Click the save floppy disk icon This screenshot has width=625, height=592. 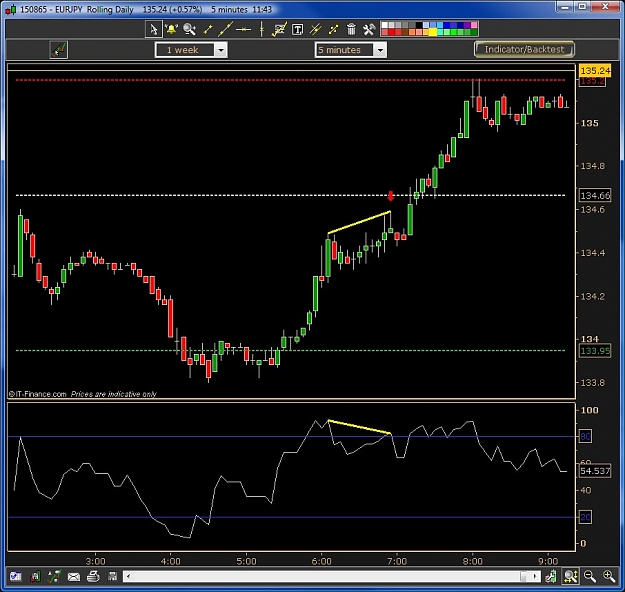coord(112,576)
